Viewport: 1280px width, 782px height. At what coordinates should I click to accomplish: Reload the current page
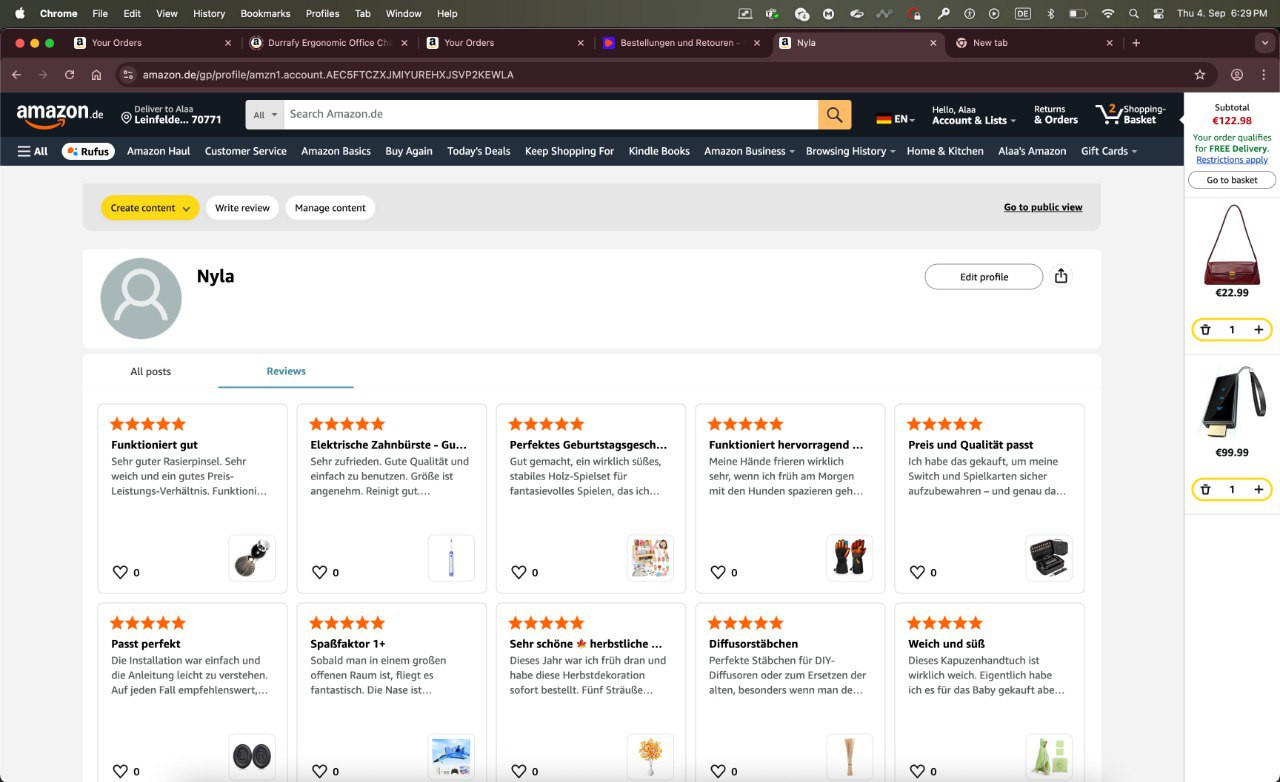[x=69, y=75]
